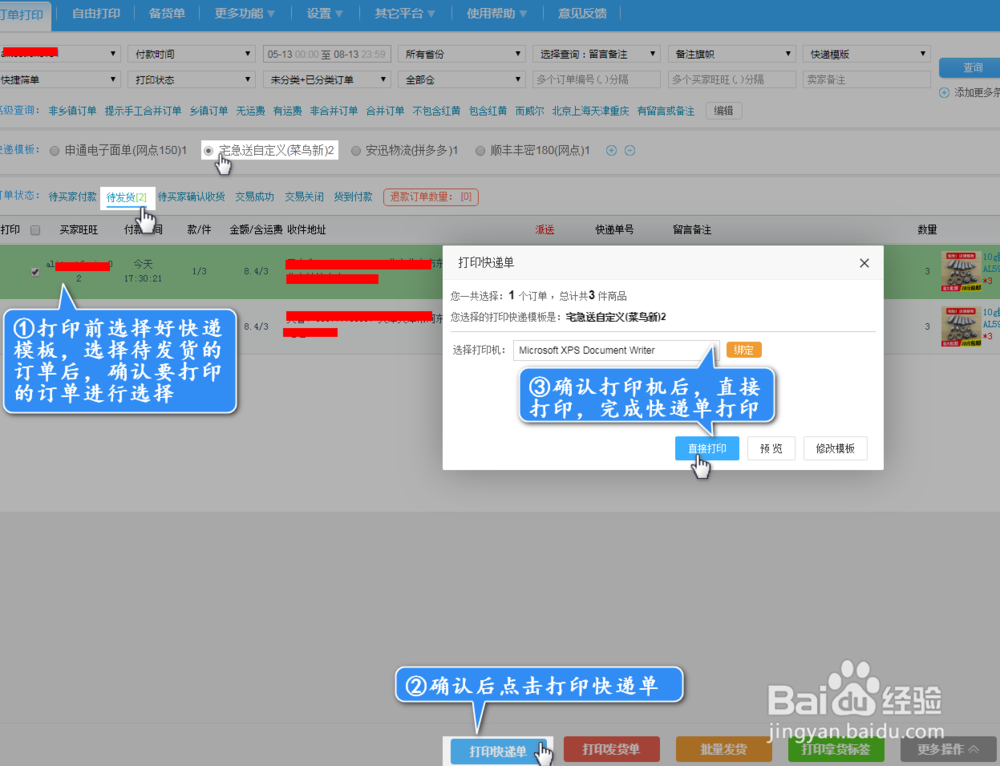1000x766 pixels.
Task: Open the 所有省份 province dropdown
Action: click(x=460, y=52)
